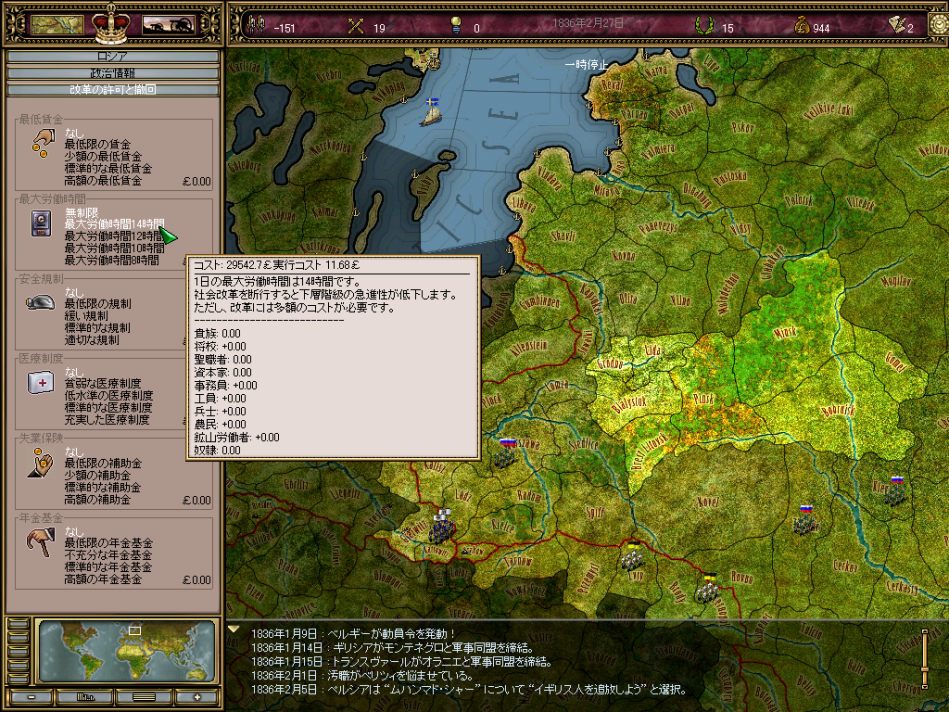Image resolution: width=949 pixels, height=712 pixels.
Task: Select 高額の最低賃金 reform option
Action: tap(103, 180)
